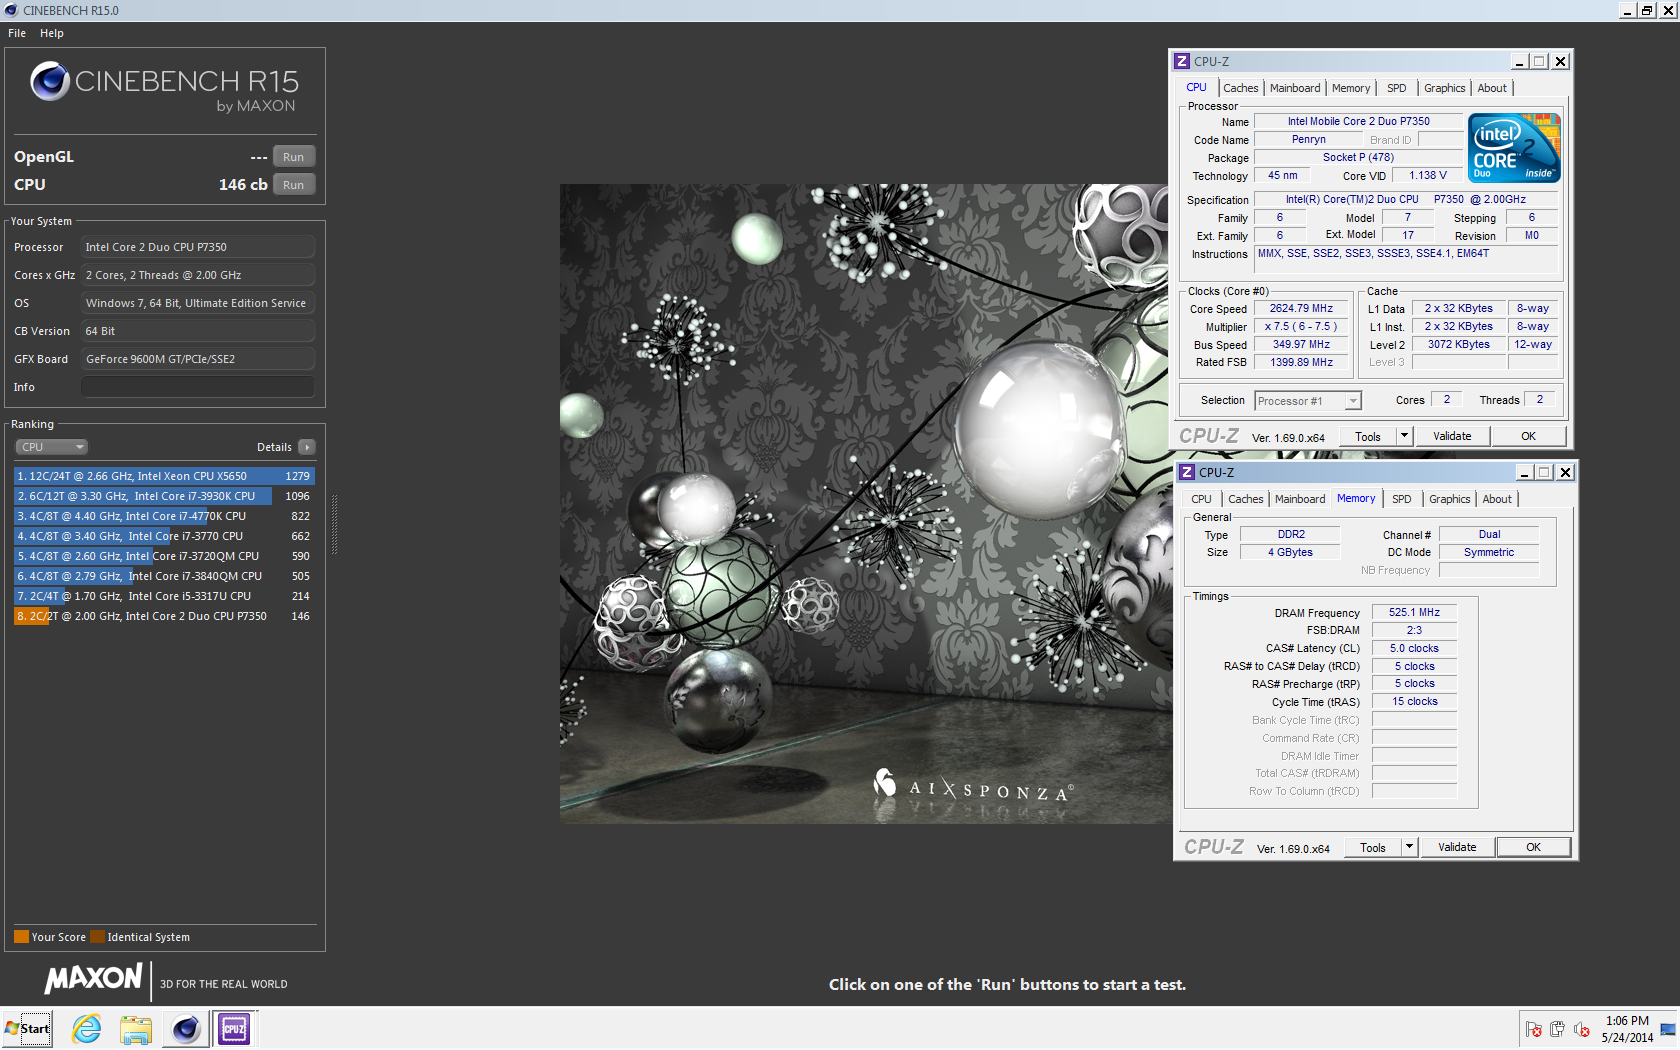Image resolution: width=1680 pixels, height=1050 pixels.
Task: Open the File menu
Action: click(17, 33)
